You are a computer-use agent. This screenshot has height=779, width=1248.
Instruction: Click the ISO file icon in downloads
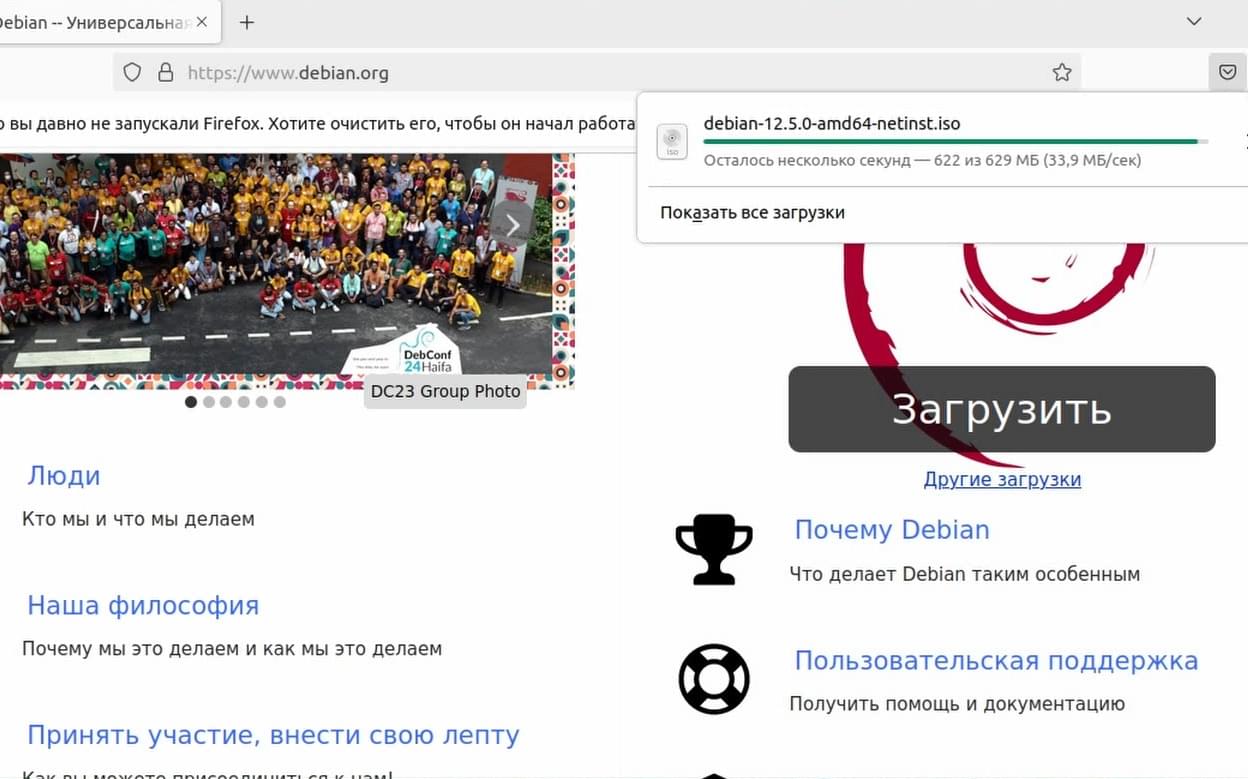[x=672, y=141]
